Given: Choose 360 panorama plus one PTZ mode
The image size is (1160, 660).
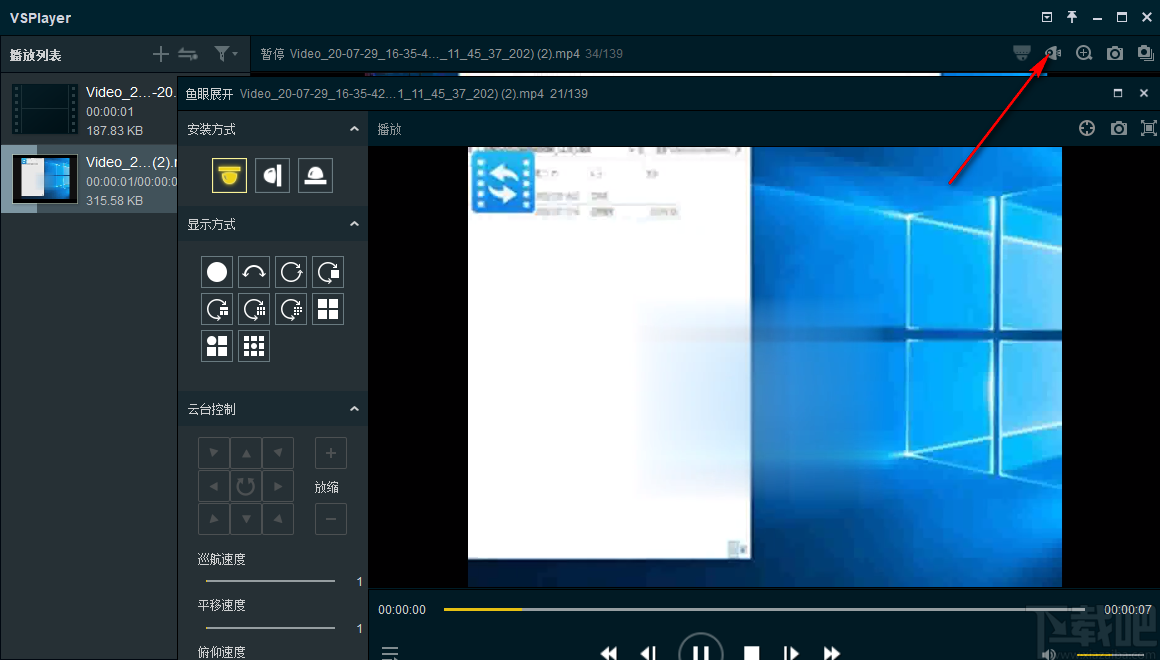Looking at the screenshot, I should tap(328, 272).
